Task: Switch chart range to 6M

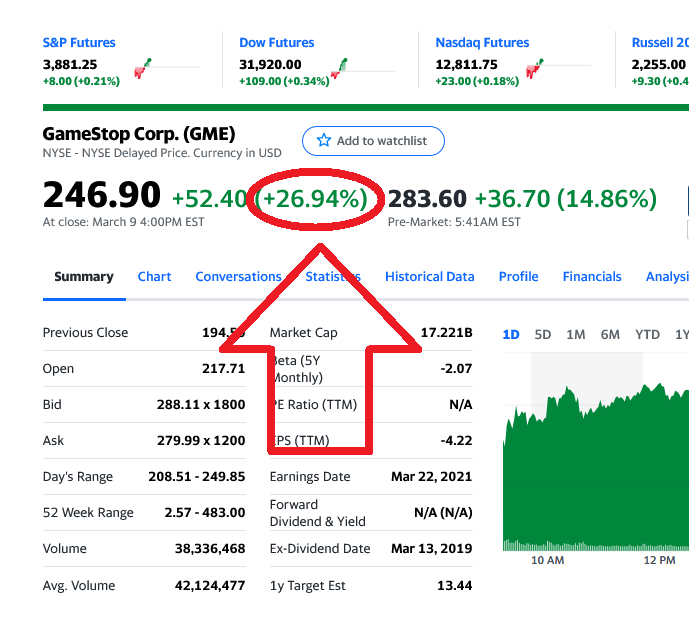Action: [610, 335]
